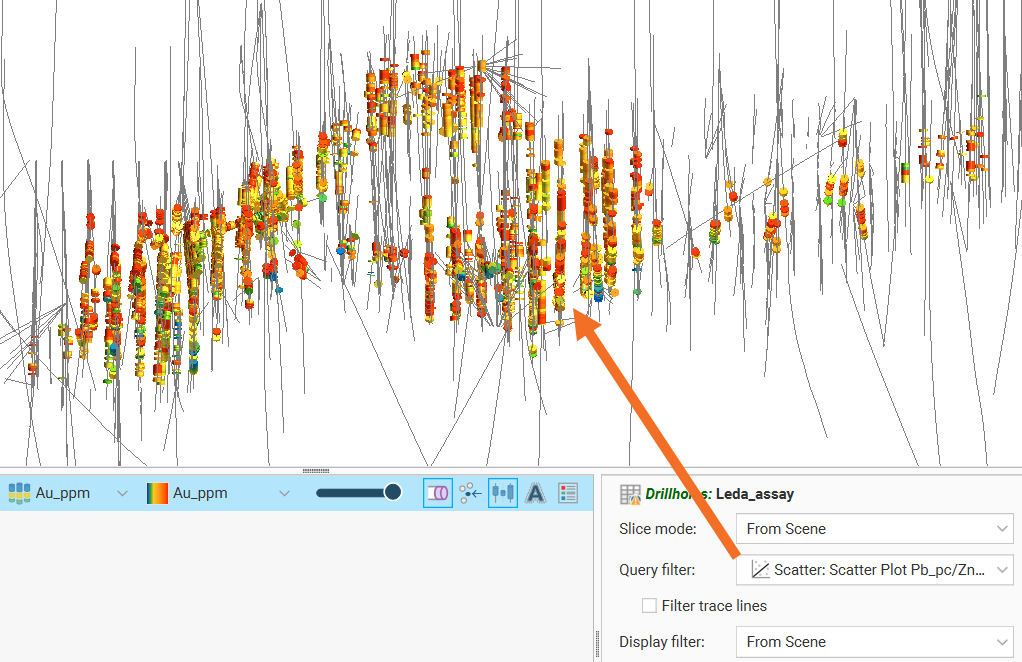Click the panel splitter grip above the toolbar
This screenshot has width=1022, height=662.
(x=315, y=470)
